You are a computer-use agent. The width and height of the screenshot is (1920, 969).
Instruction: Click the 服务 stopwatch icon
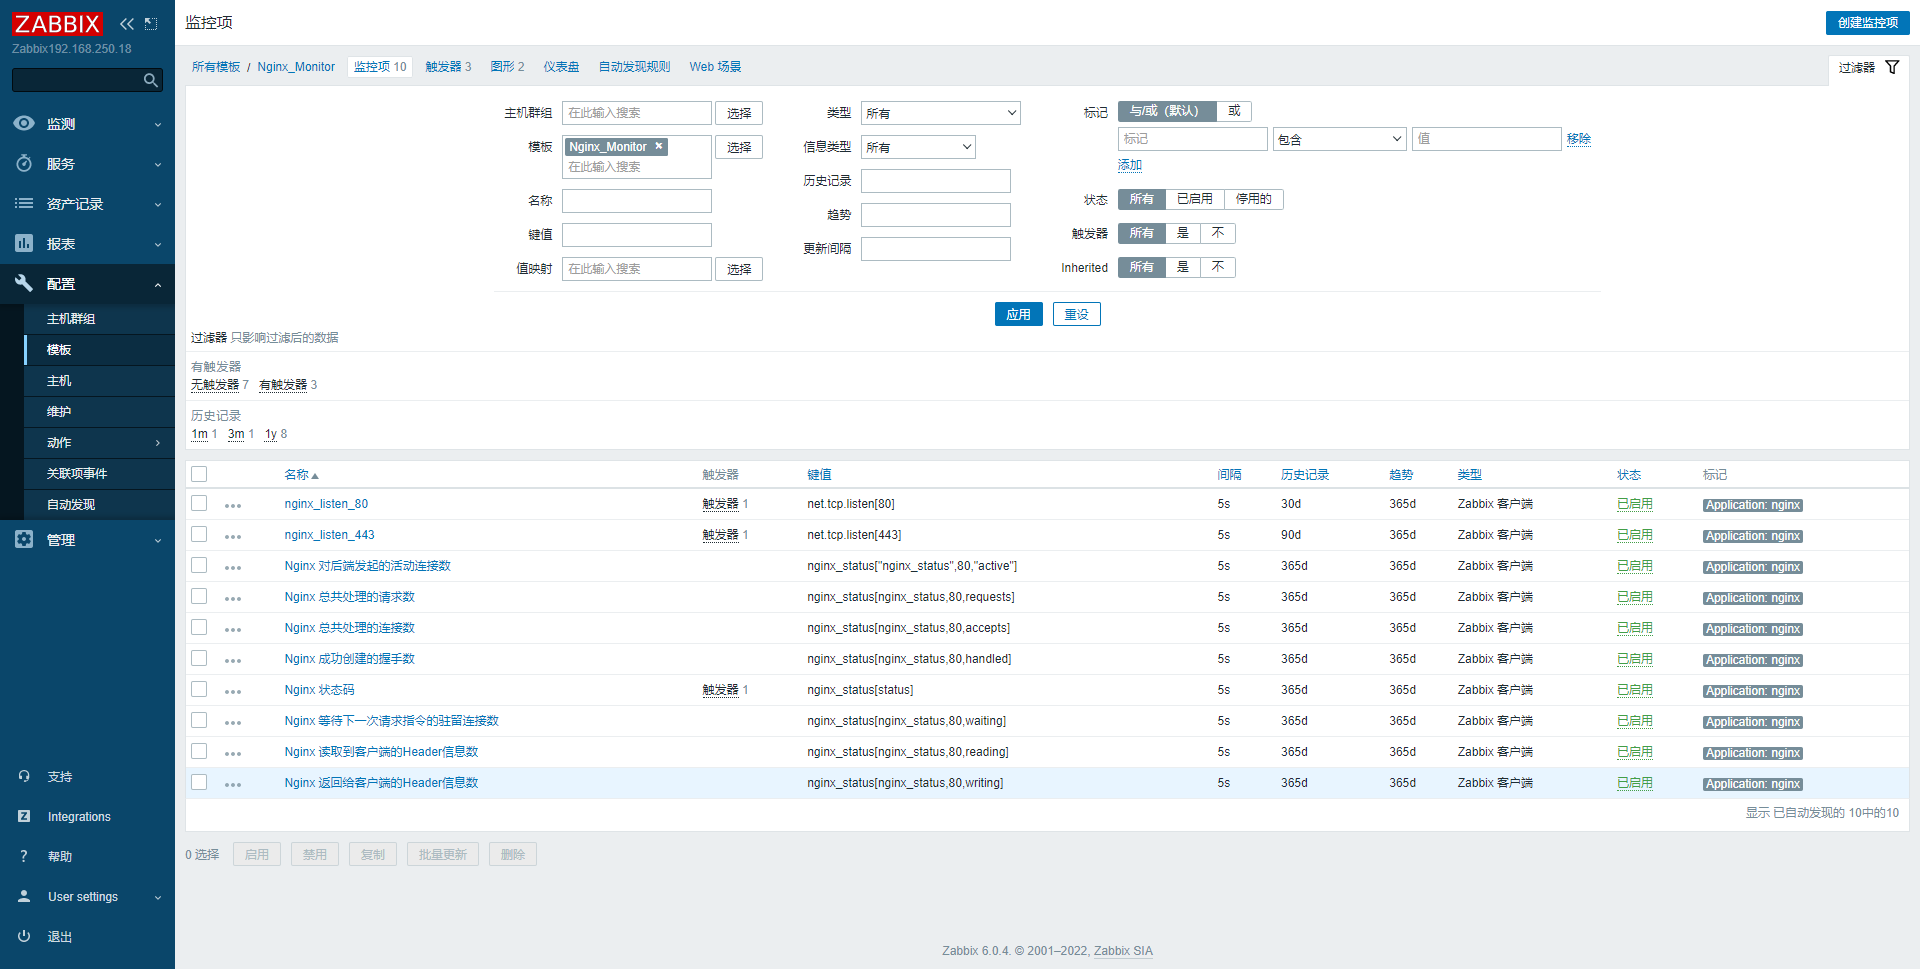24,163
